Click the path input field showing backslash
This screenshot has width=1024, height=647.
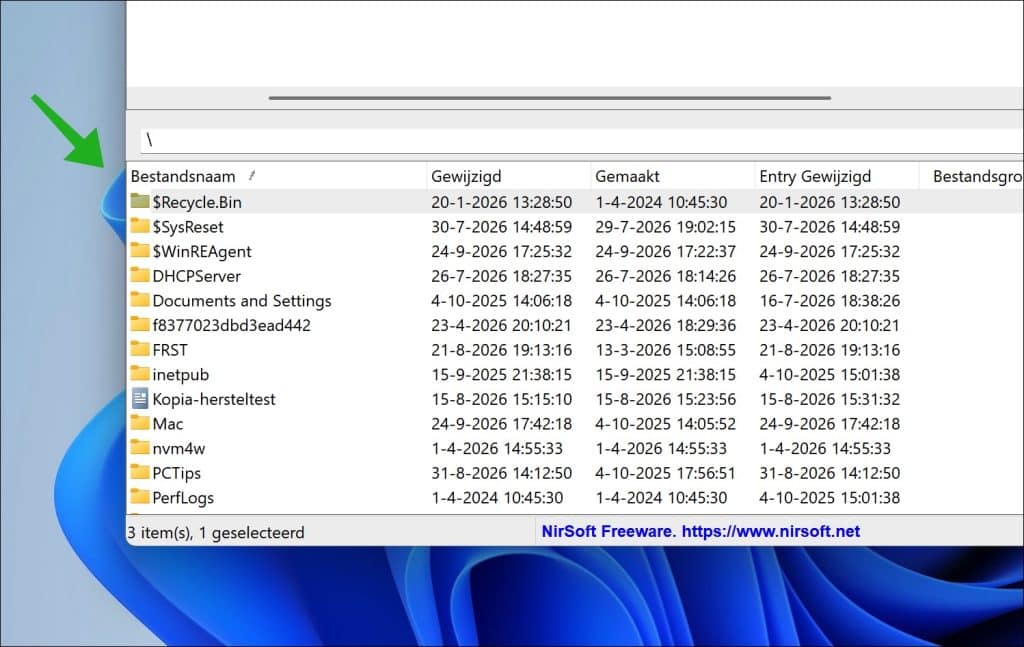click(582, 140)
